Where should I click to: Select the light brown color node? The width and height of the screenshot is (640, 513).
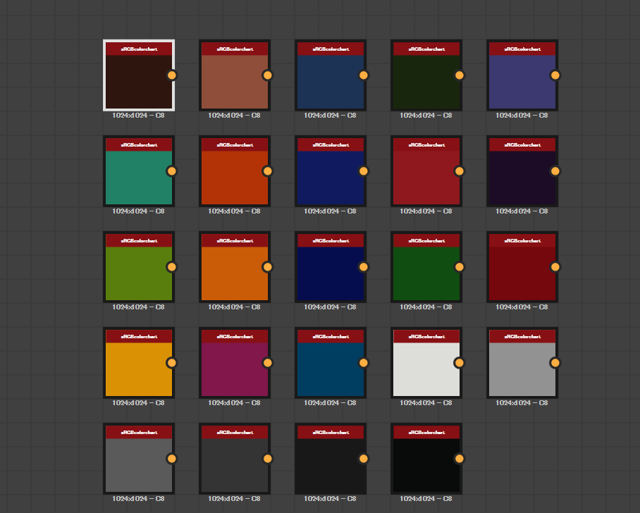coord(234,82)
